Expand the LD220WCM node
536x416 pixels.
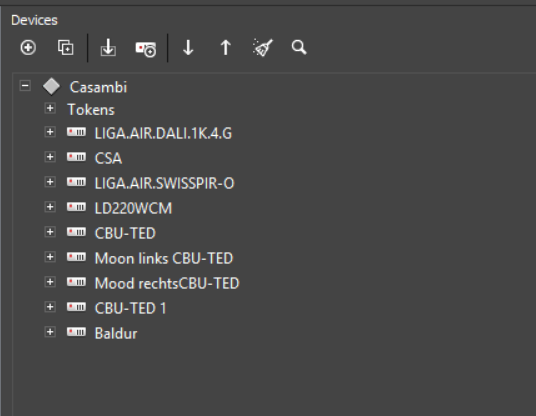(x=50, y=207)
